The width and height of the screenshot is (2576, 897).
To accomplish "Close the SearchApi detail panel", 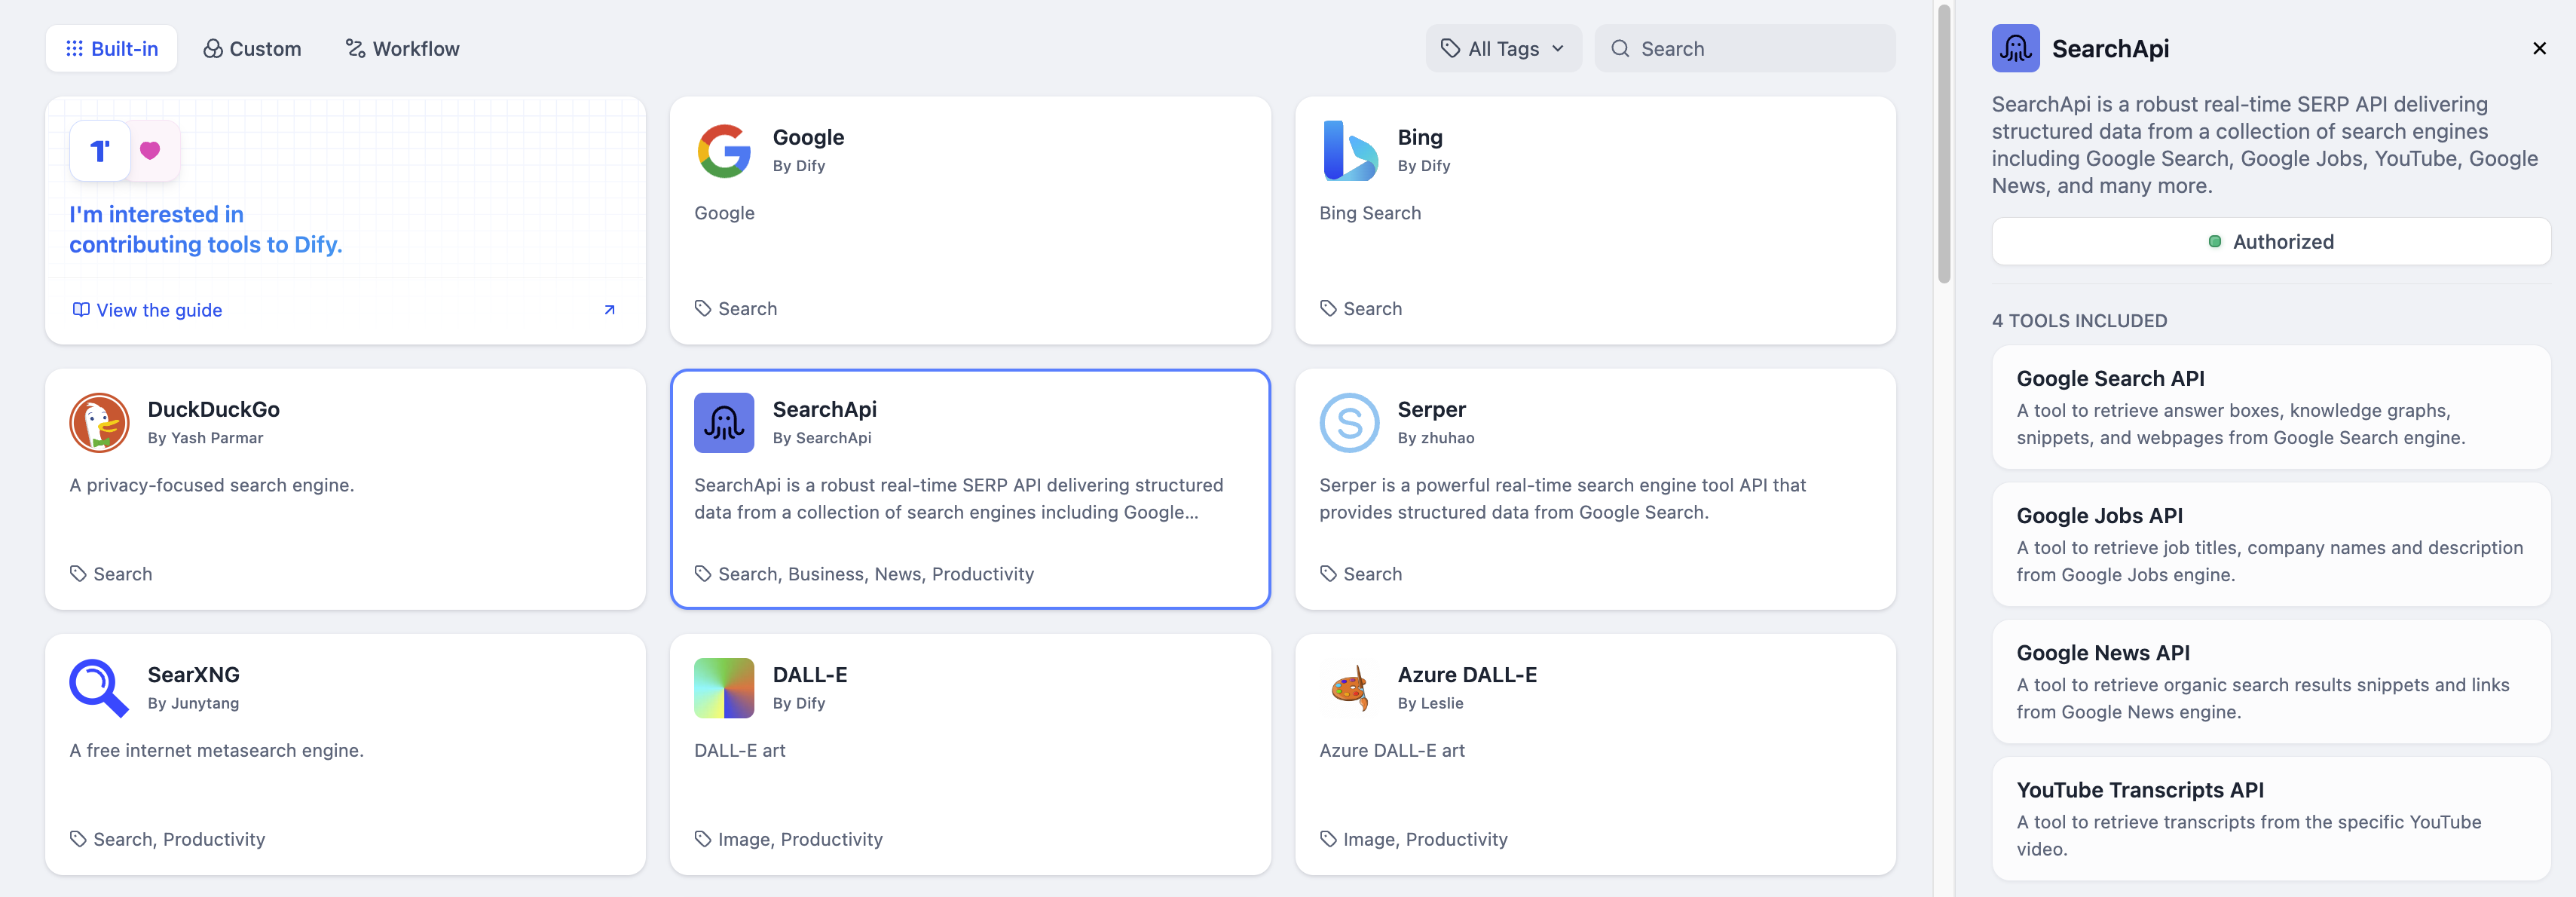I will 2539,48.
